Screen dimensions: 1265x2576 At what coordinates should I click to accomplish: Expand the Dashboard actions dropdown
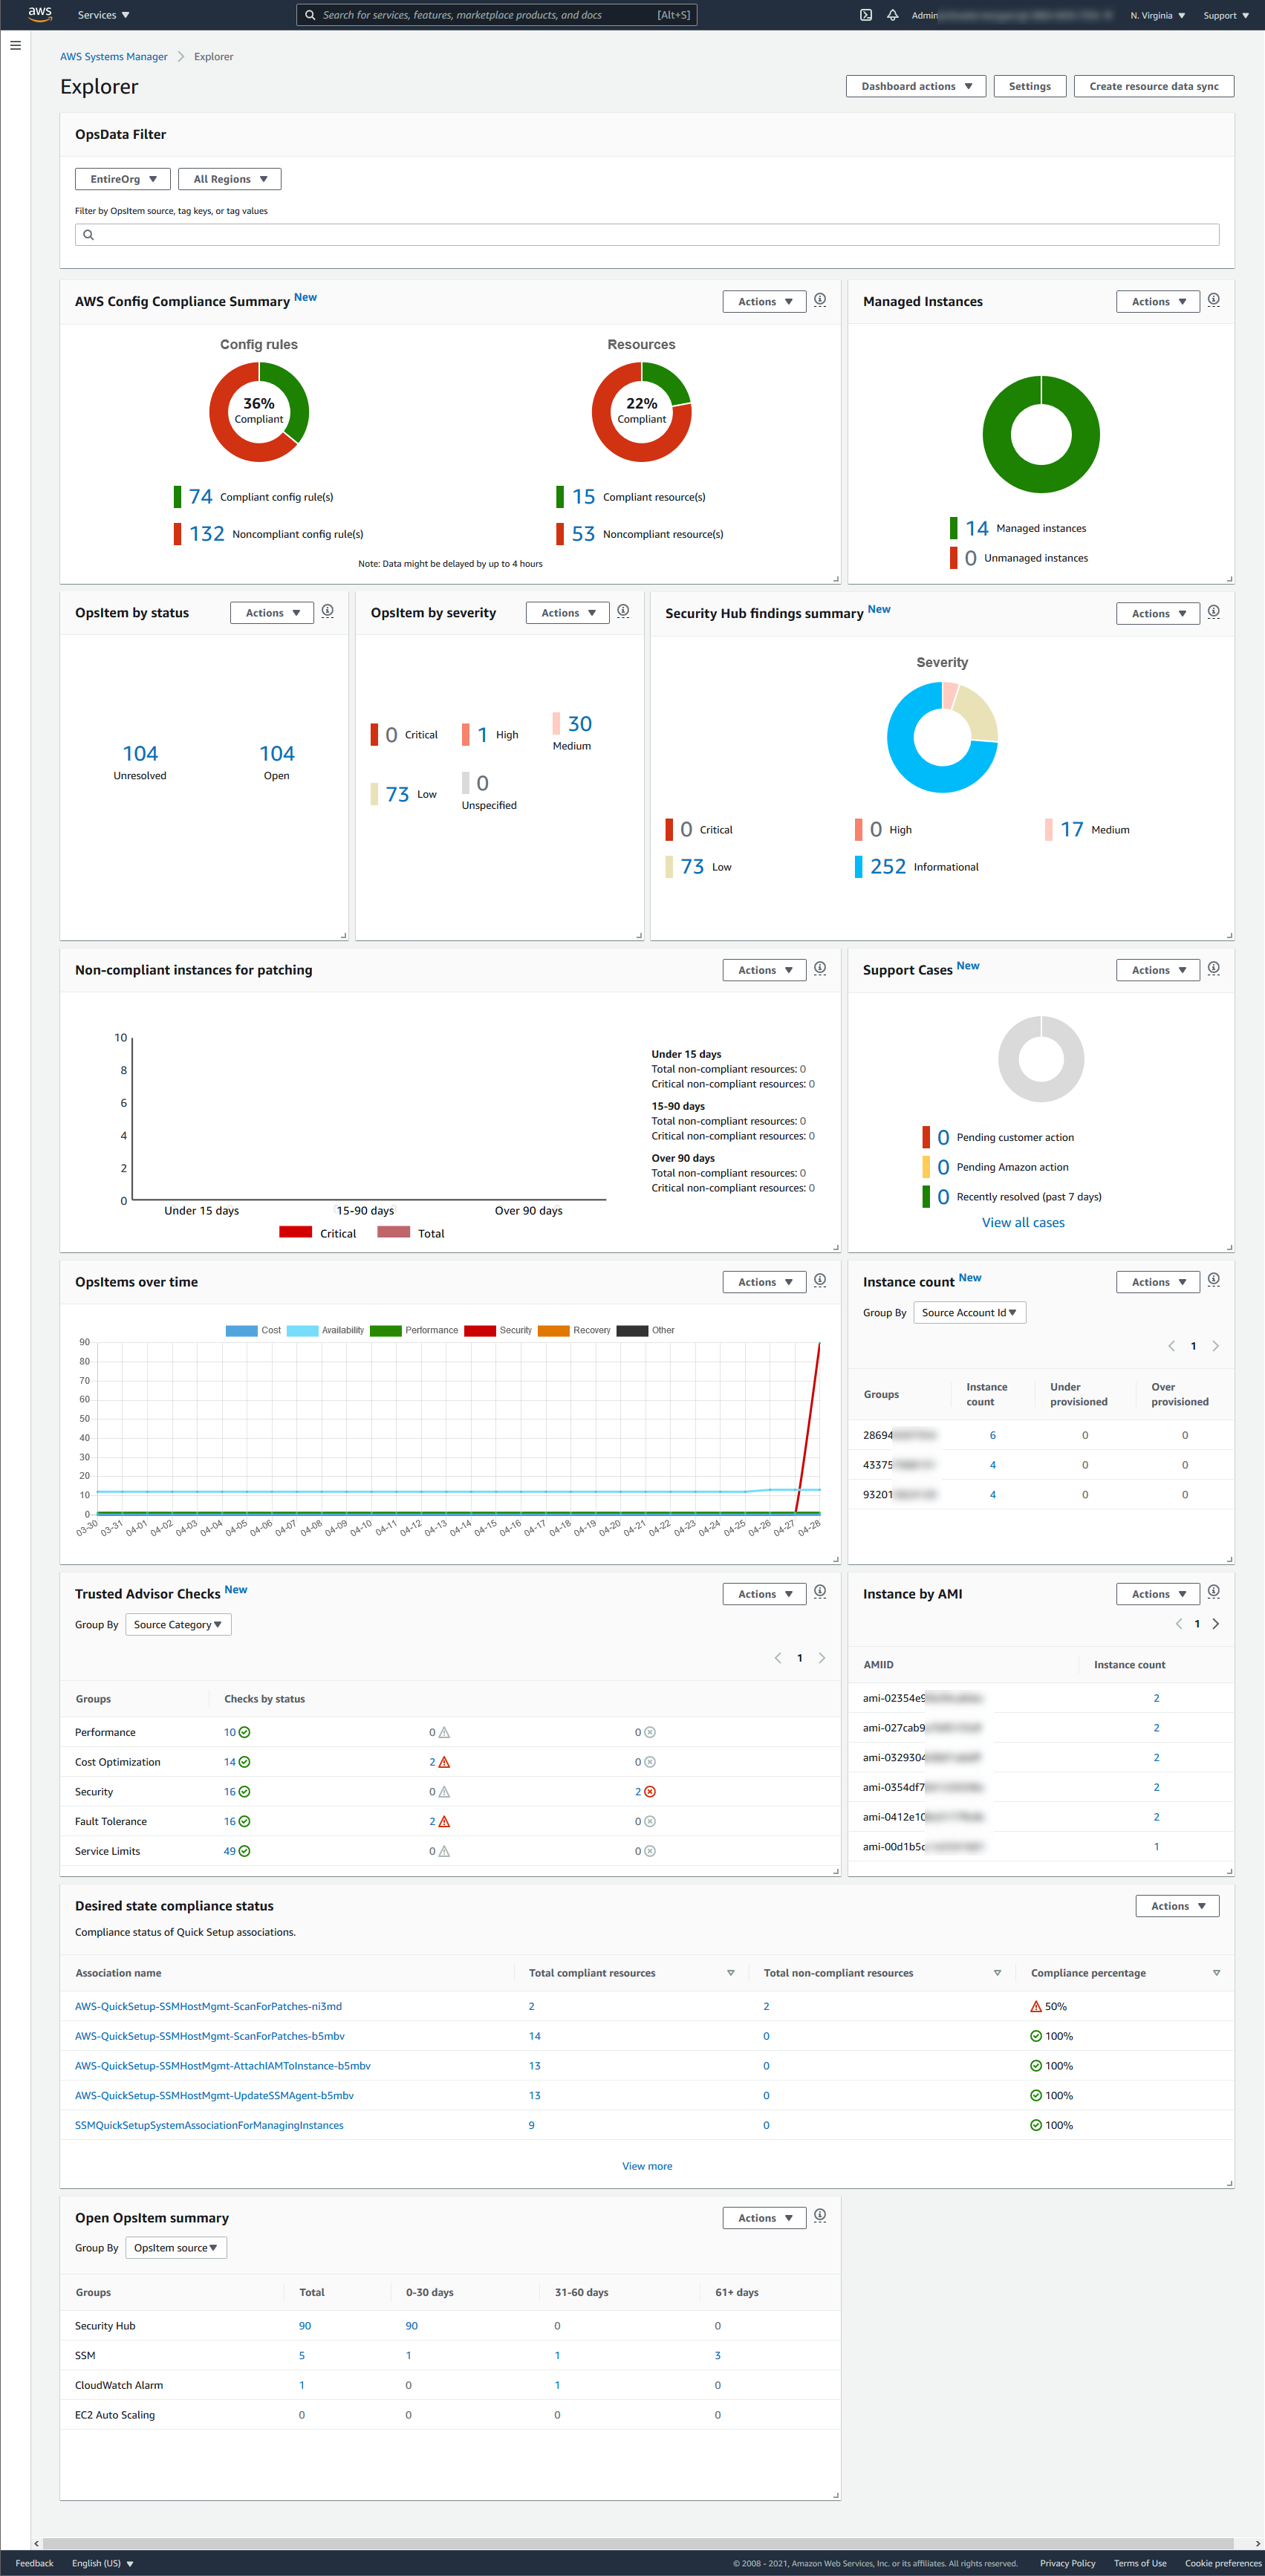(x=916, y=86)
